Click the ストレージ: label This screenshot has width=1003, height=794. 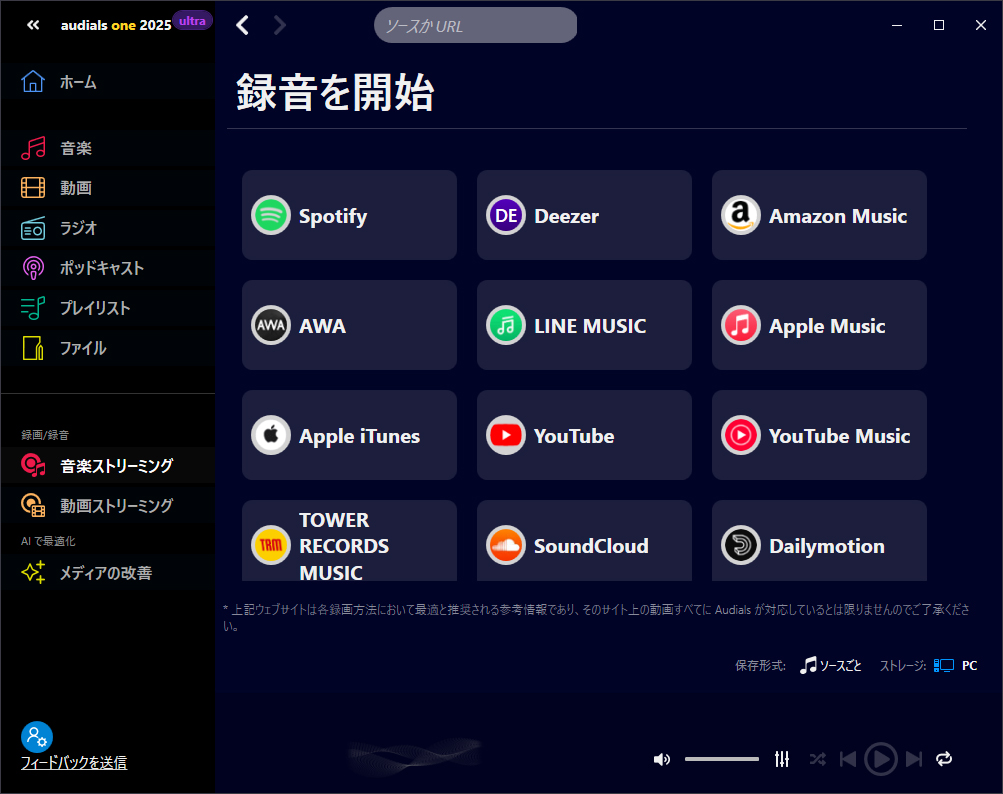pyautogui.click(x=903, y=665)
